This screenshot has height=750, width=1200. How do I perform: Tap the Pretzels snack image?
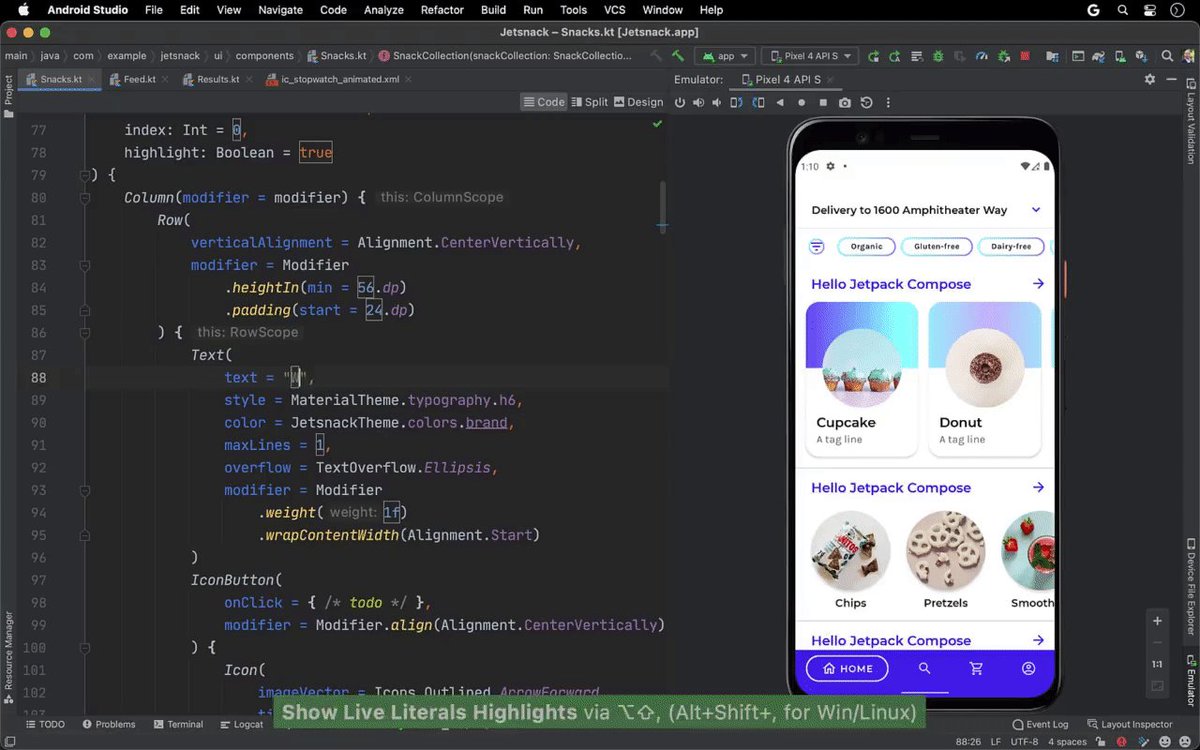(945, 550)
